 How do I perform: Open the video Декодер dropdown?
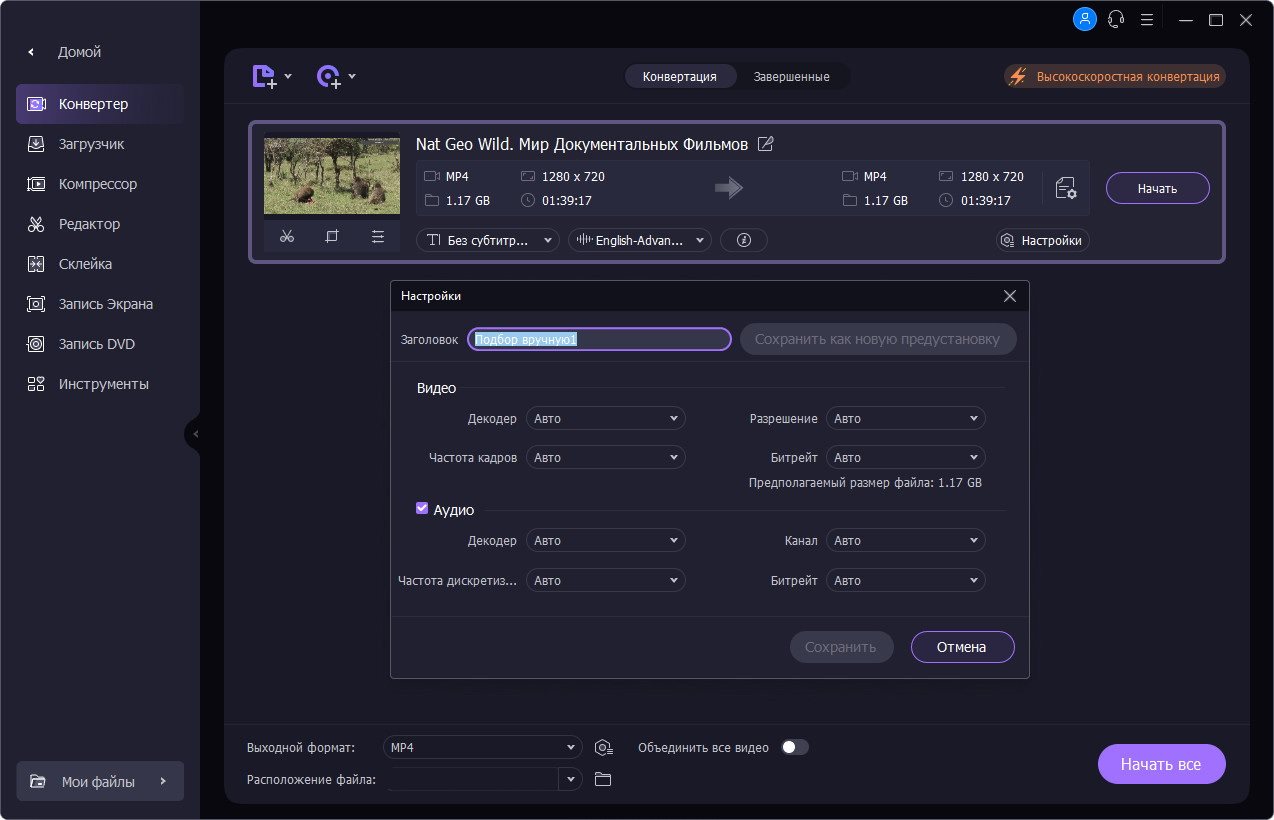coord(606,418)
